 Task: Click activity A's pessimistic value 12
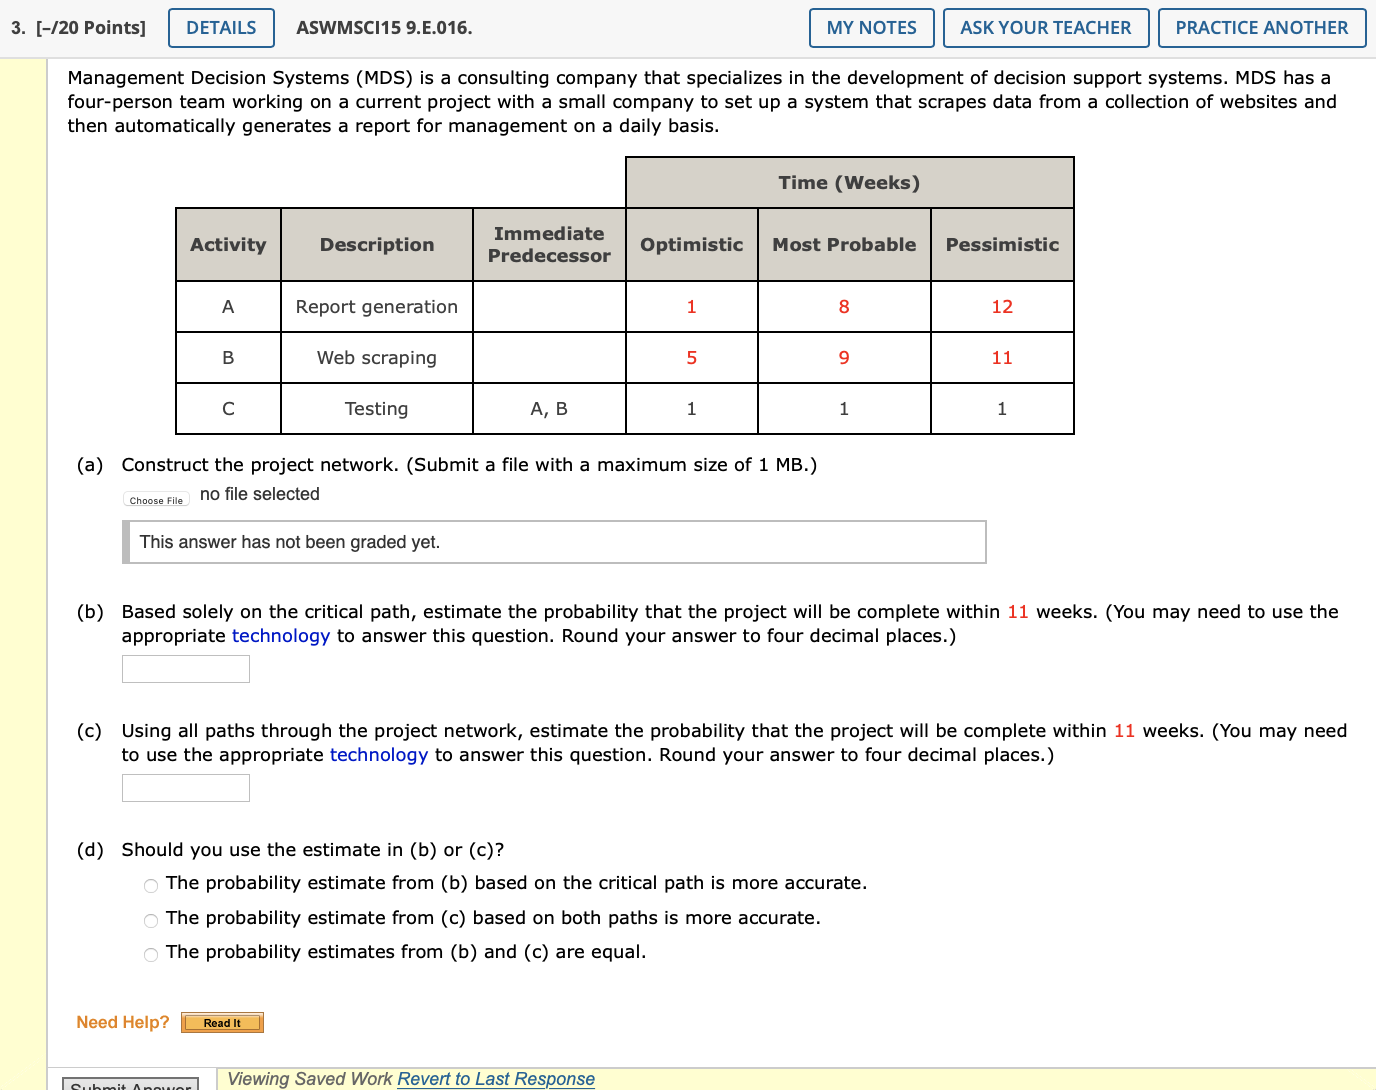tap(1002, 307)
